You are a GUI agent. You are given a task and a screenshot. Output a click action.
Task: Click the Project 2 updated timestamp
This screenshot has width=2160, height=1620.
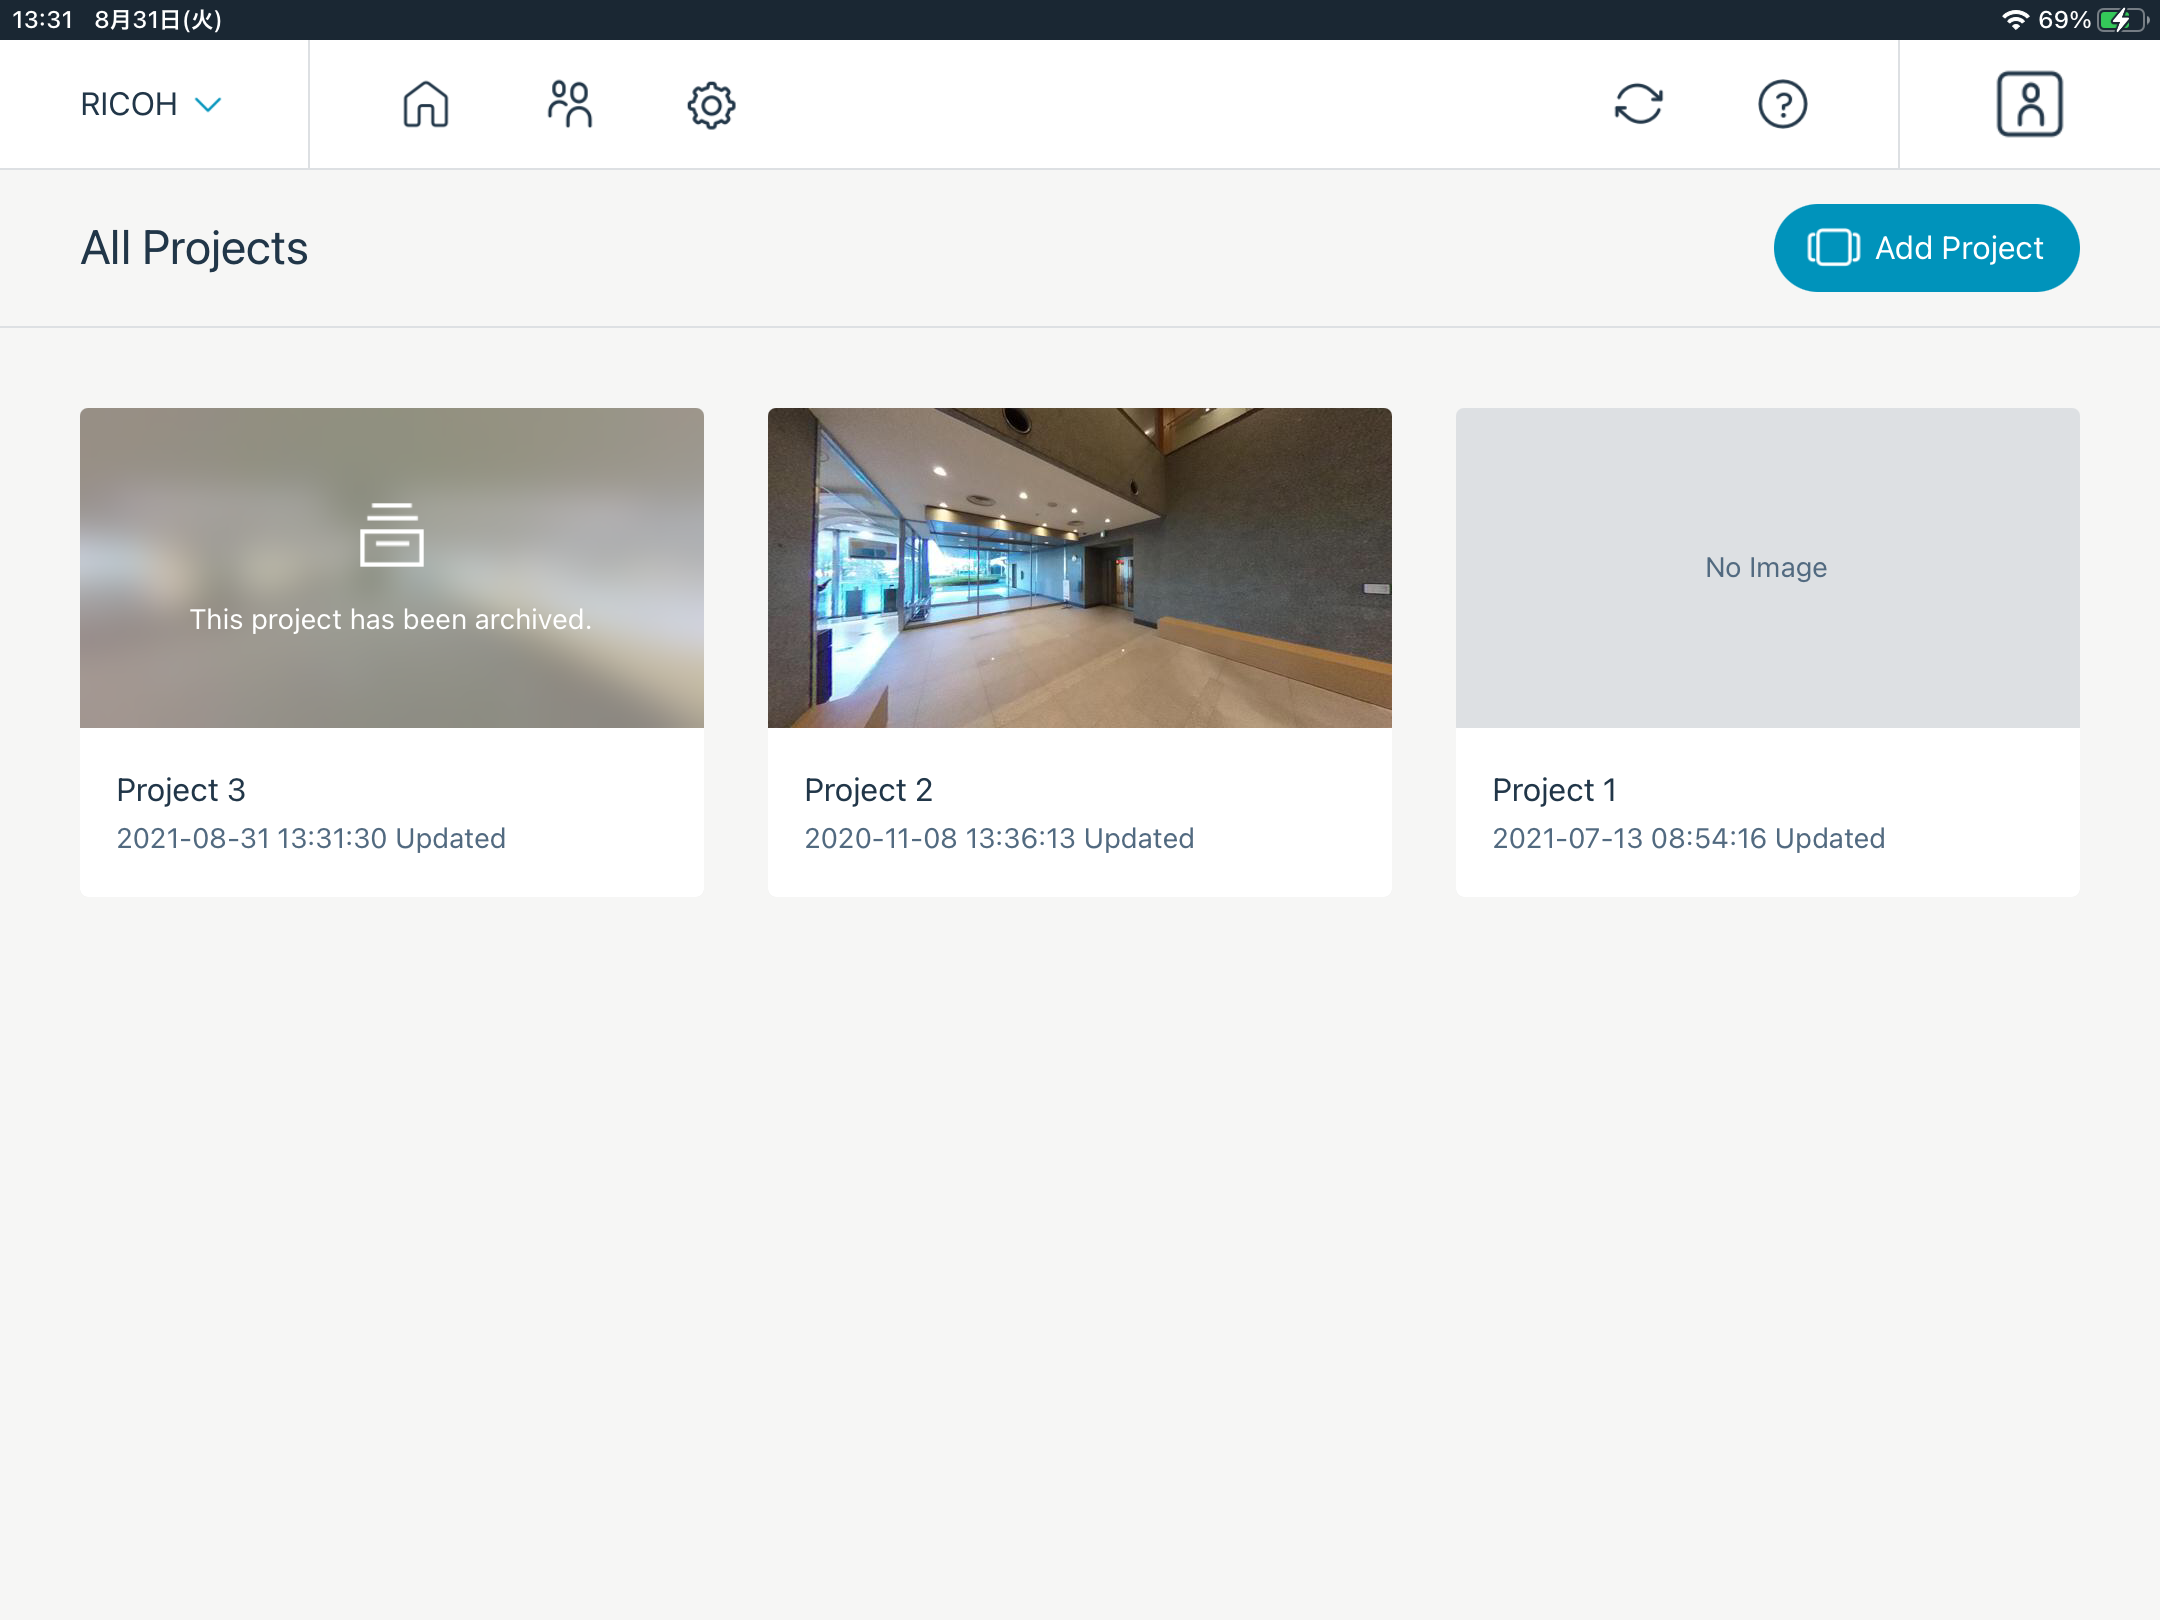(x=999, y=838)
